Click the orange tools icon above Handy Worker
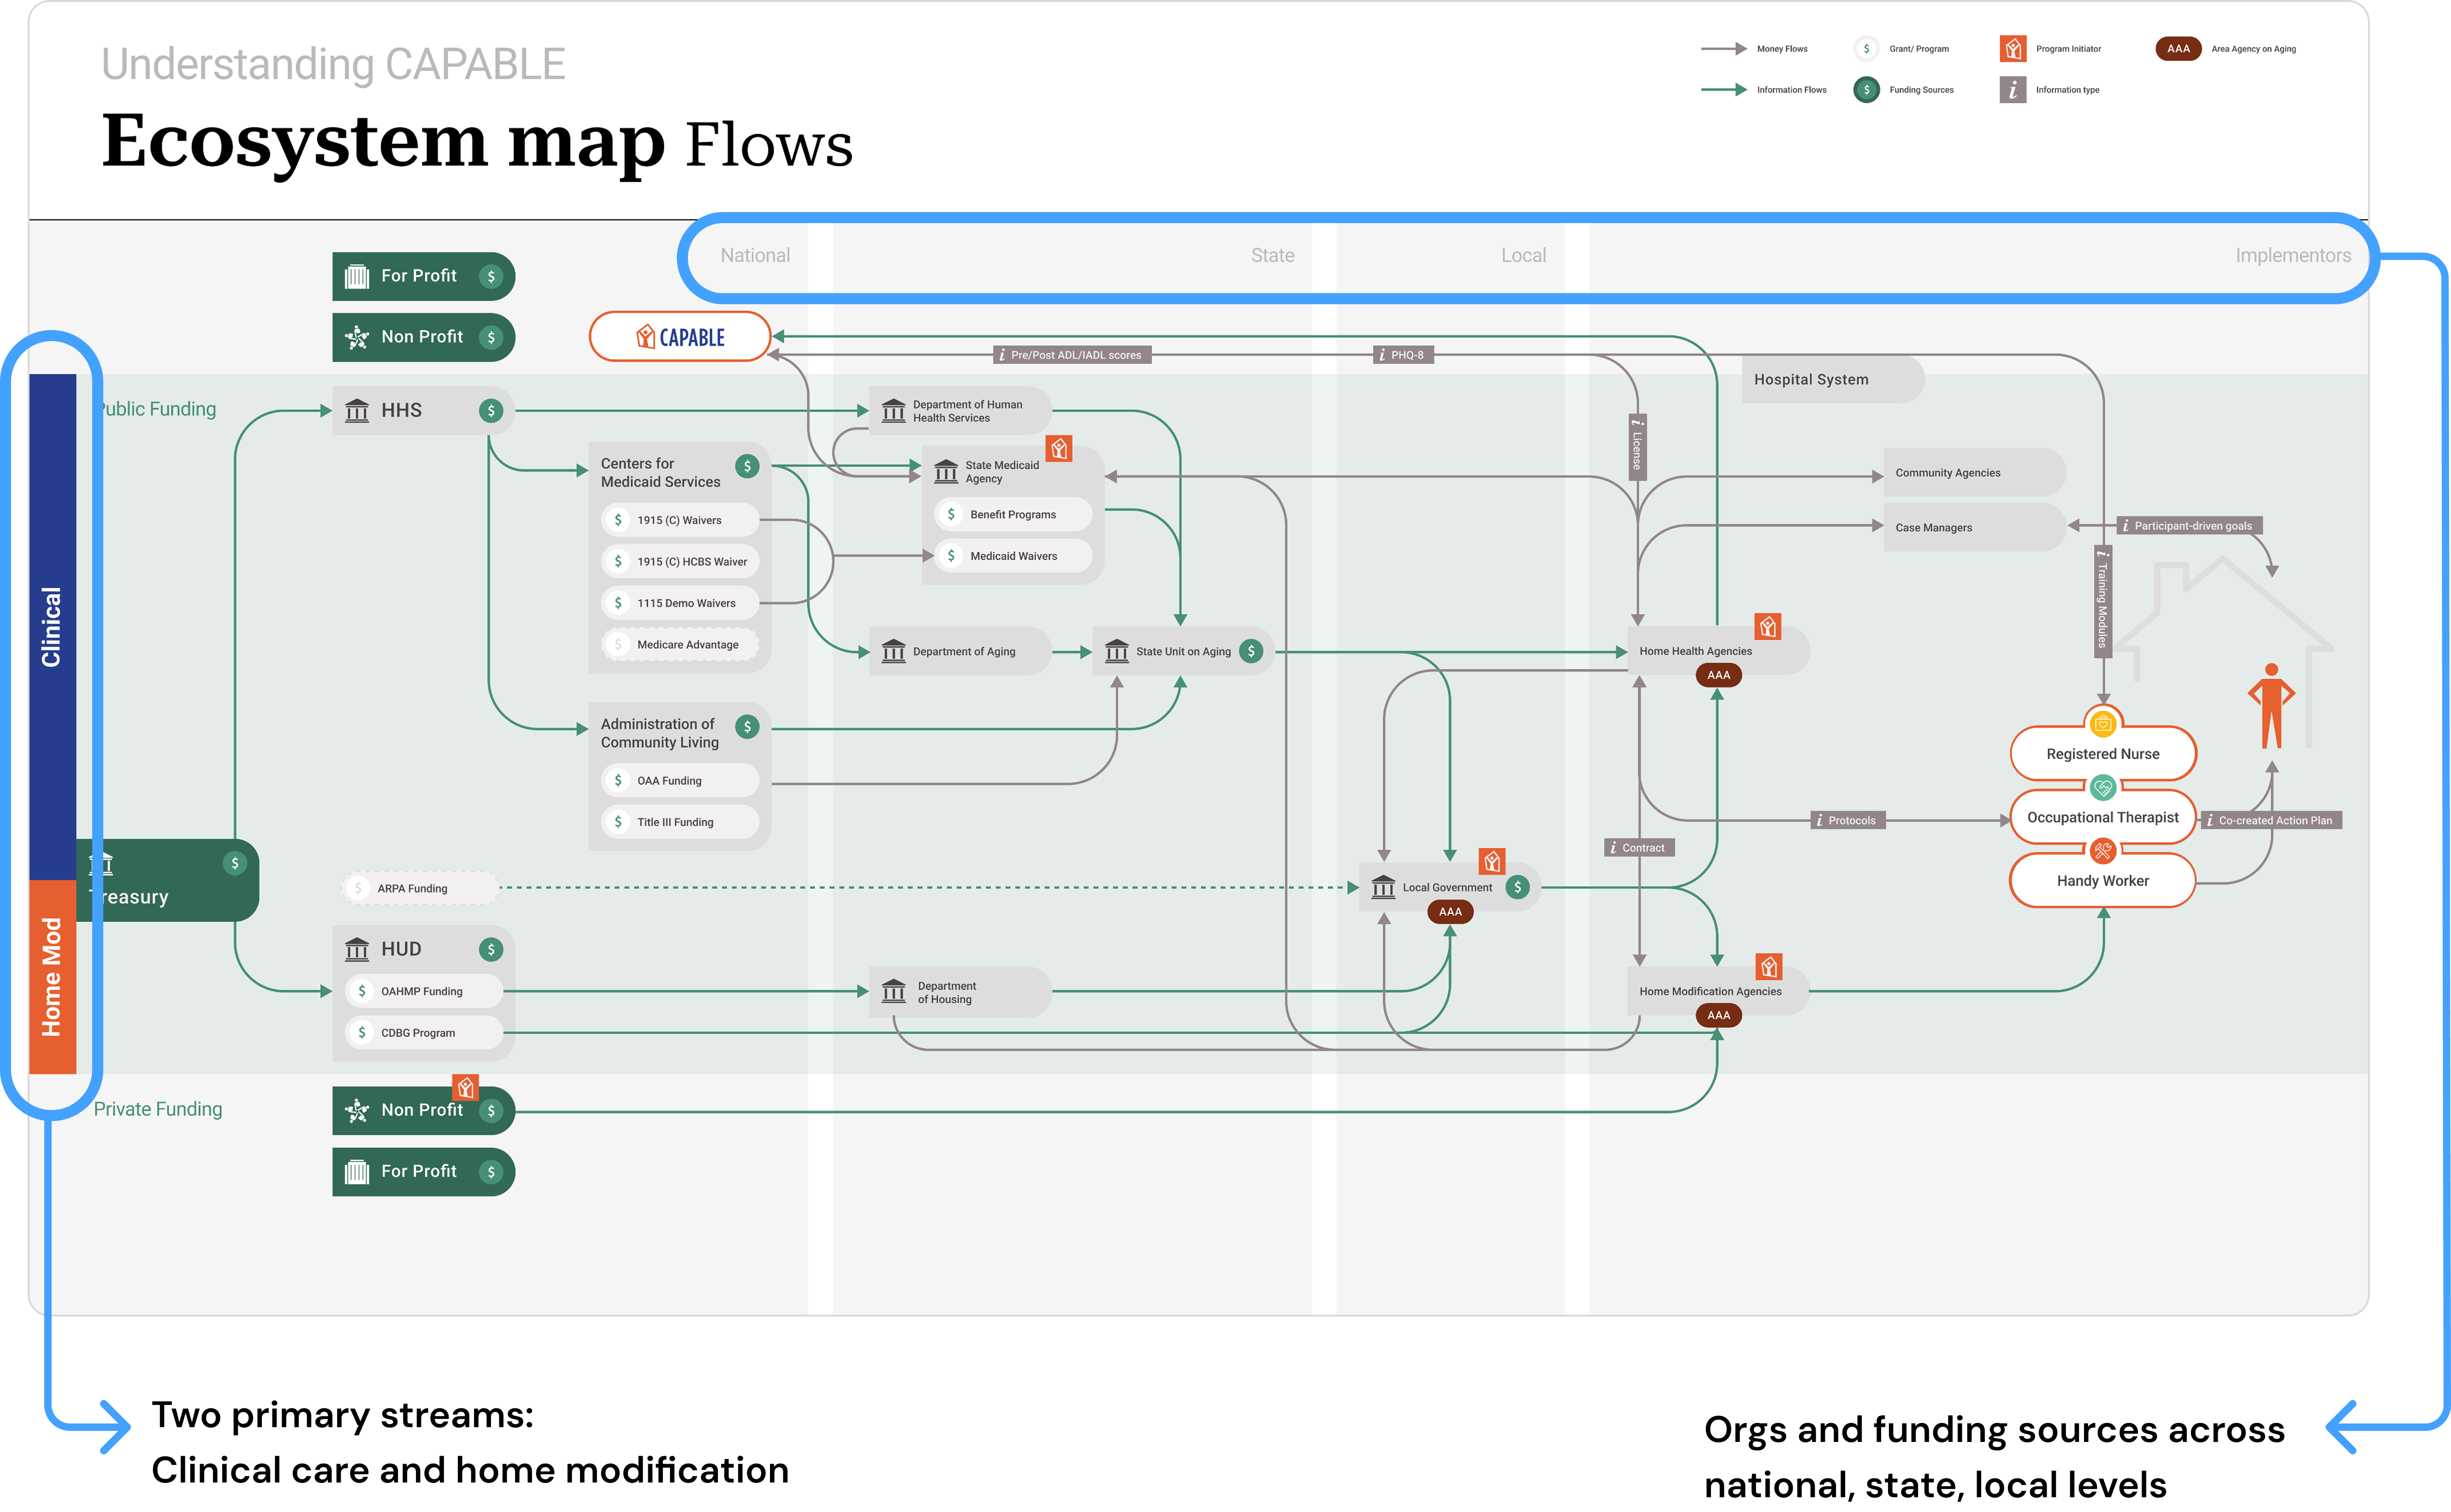Viewport: 2451px width, 1512px height. 2102,851
